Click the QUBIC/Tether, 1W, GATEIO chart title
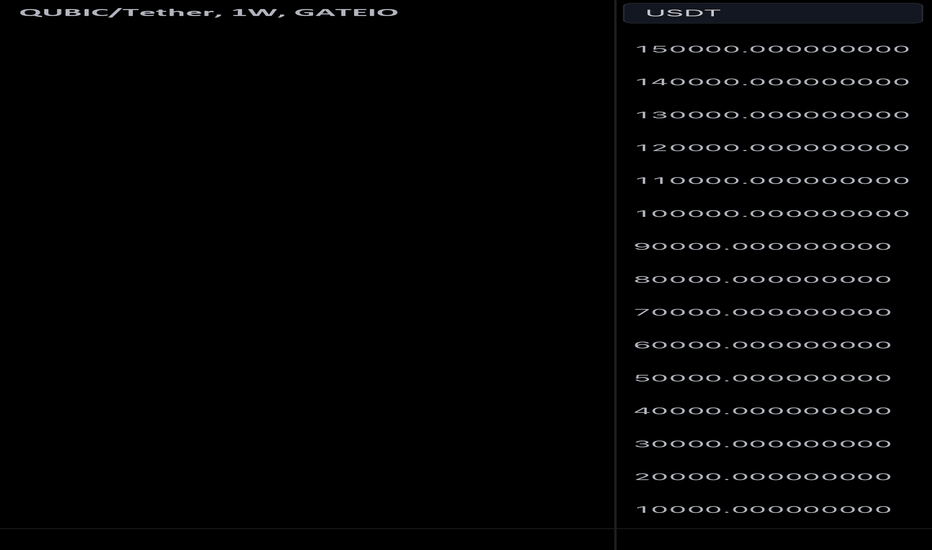932x550 pixels. point(209,12)
